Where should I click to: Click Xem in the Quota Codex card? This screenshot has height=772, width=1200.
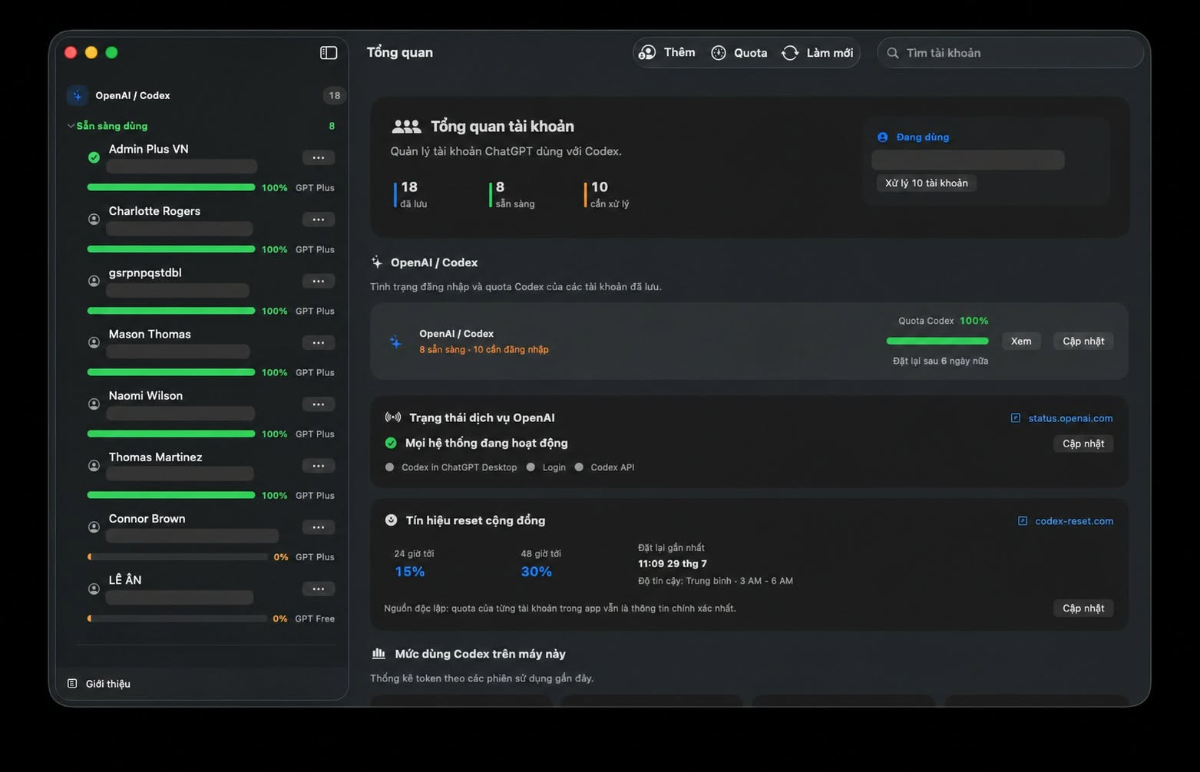coord(1021,341)
